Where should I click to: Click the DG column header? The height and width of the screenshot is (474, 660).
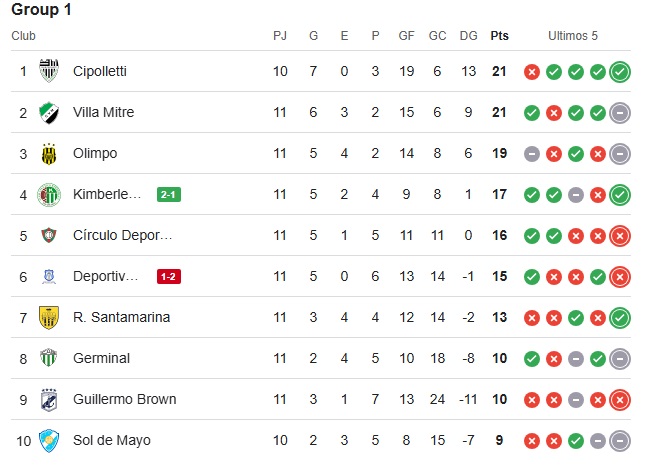(468, 36)
